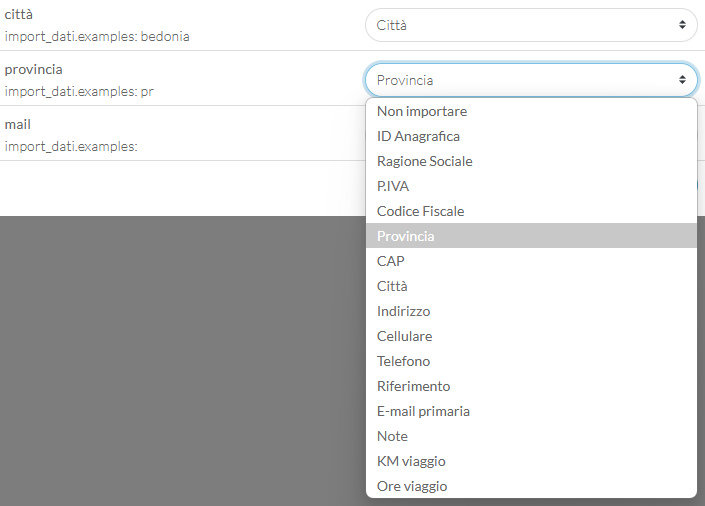Select the highlighted "Provincia" option

point(531,236)
